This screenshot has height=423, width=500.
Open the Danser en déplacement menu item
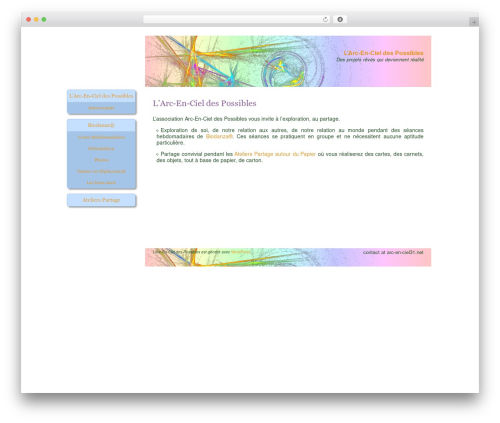click(x=101, y=171)
